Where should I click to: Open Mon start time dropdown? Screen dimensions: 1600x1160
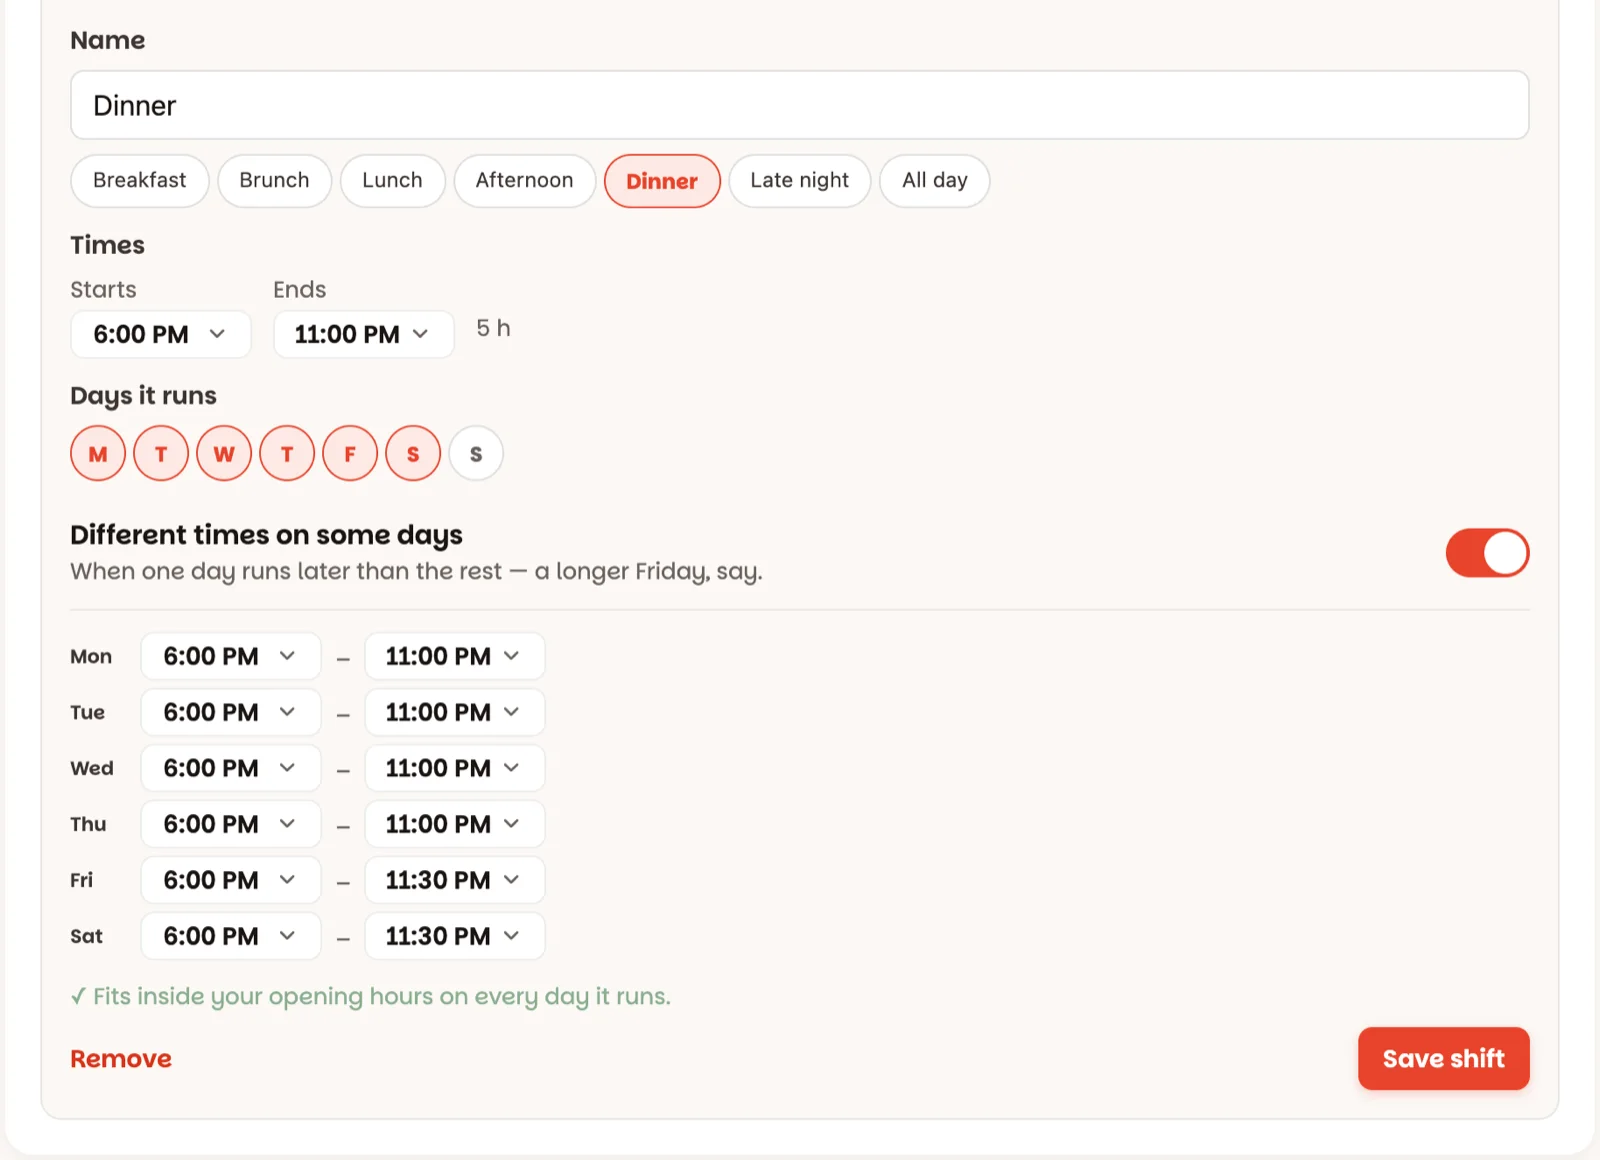pyautogui.click(x=231, y=657)
